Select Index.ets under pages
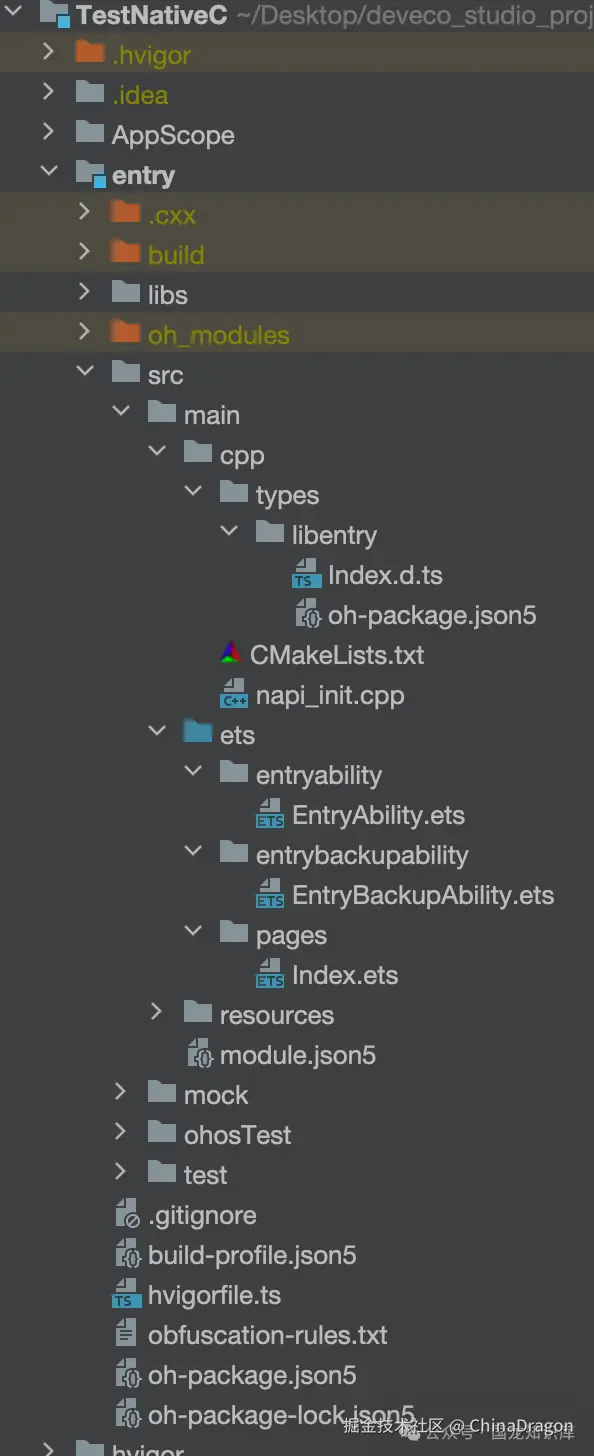594x1456 pixels. (345, 975)
